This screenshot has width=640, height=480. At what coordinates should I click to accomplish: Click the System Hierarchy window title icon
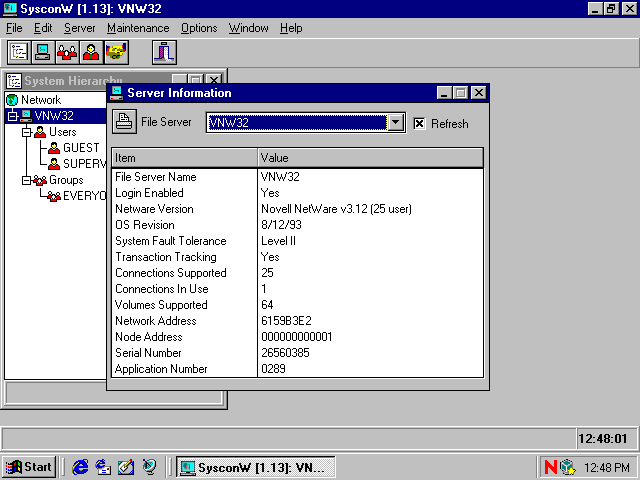14,81
